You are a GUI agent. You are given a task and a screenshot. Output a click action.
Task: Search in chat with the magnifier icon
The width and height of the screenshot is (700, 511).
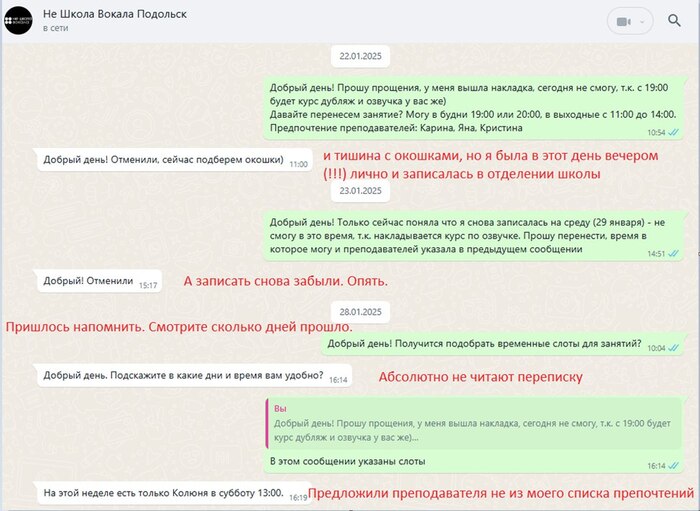[x=674, y=21]
